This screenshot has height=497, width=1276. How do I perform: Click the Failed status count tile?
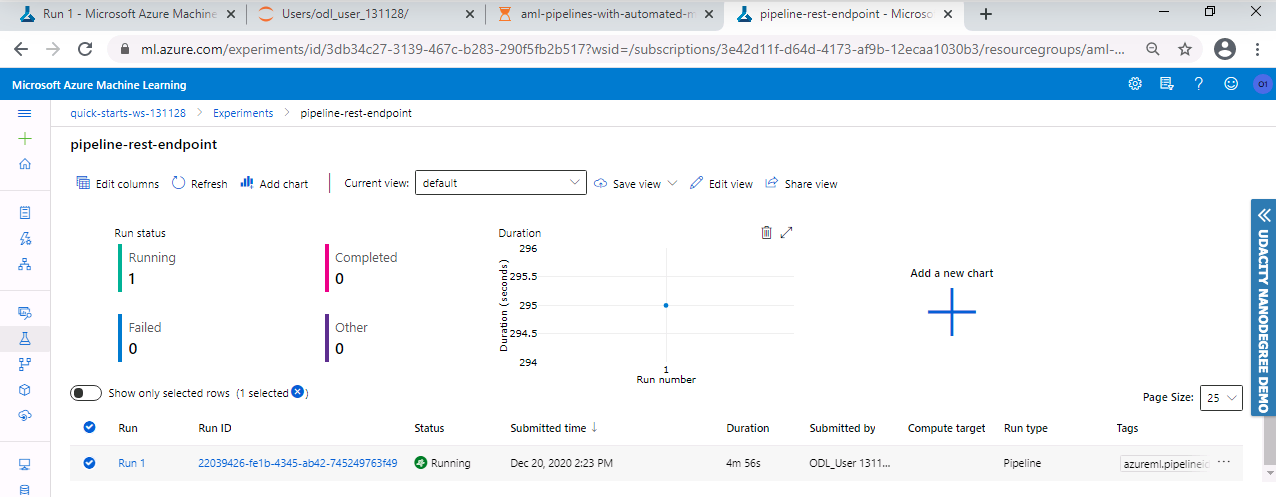pos(140,337)
